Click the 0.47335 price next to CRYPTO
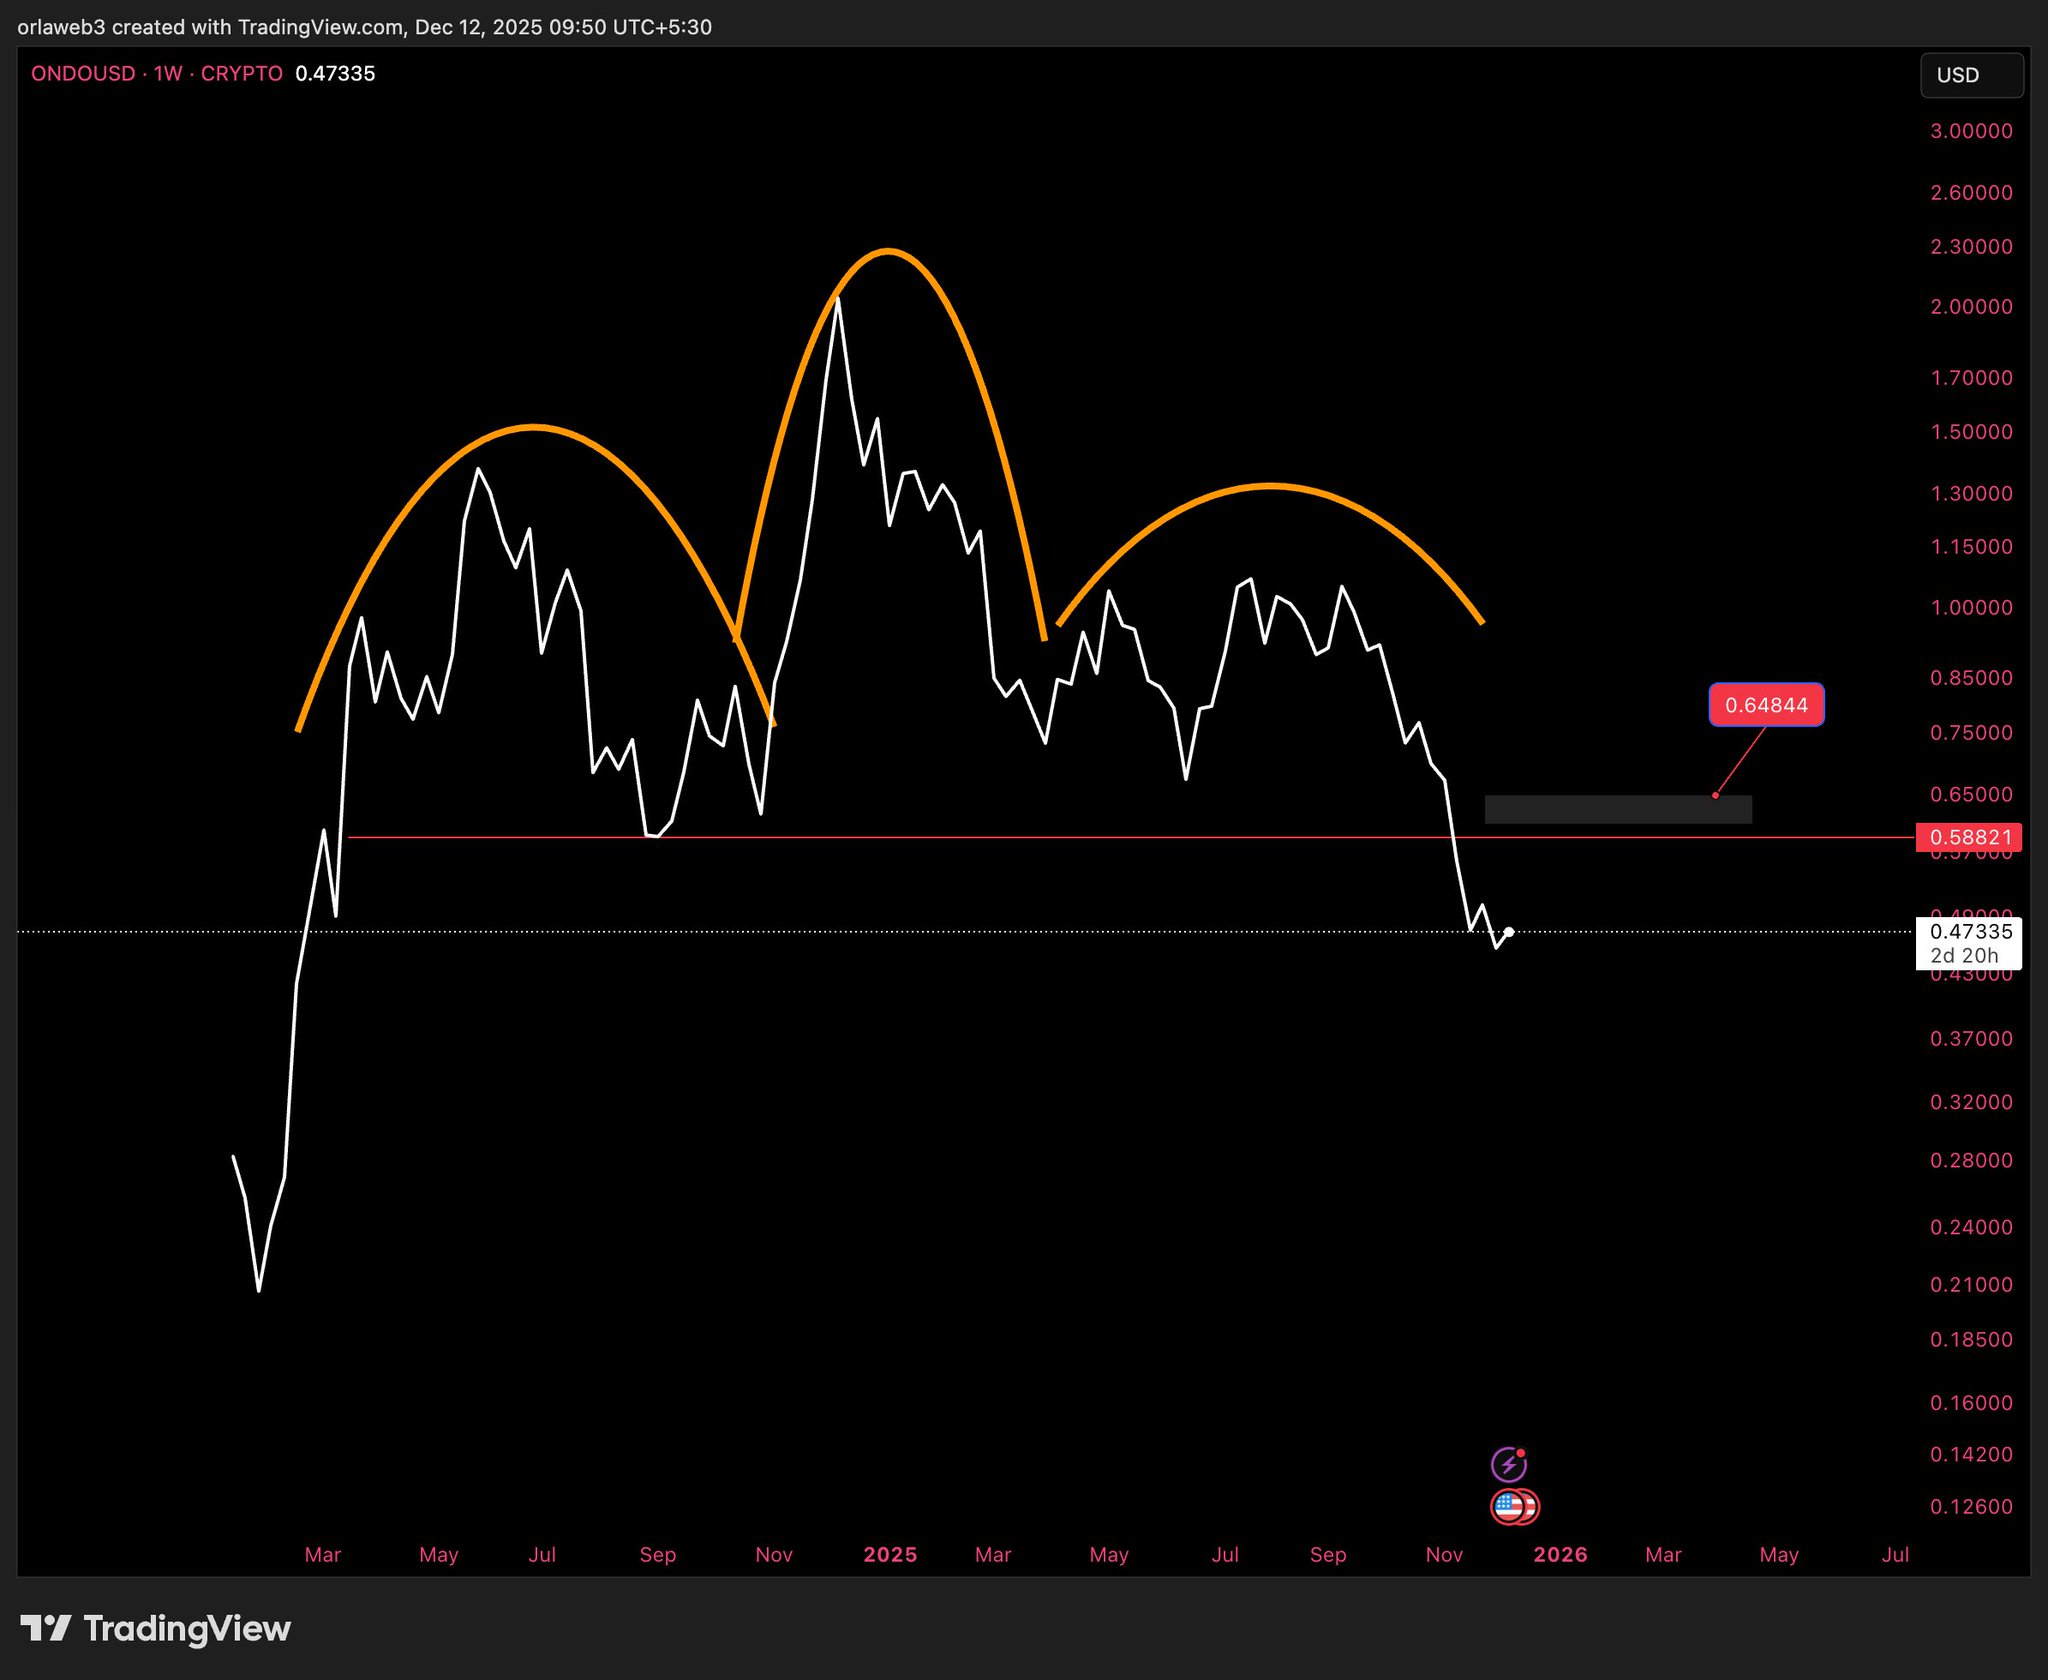The image size is (2048, 1680). pos(335,74)
